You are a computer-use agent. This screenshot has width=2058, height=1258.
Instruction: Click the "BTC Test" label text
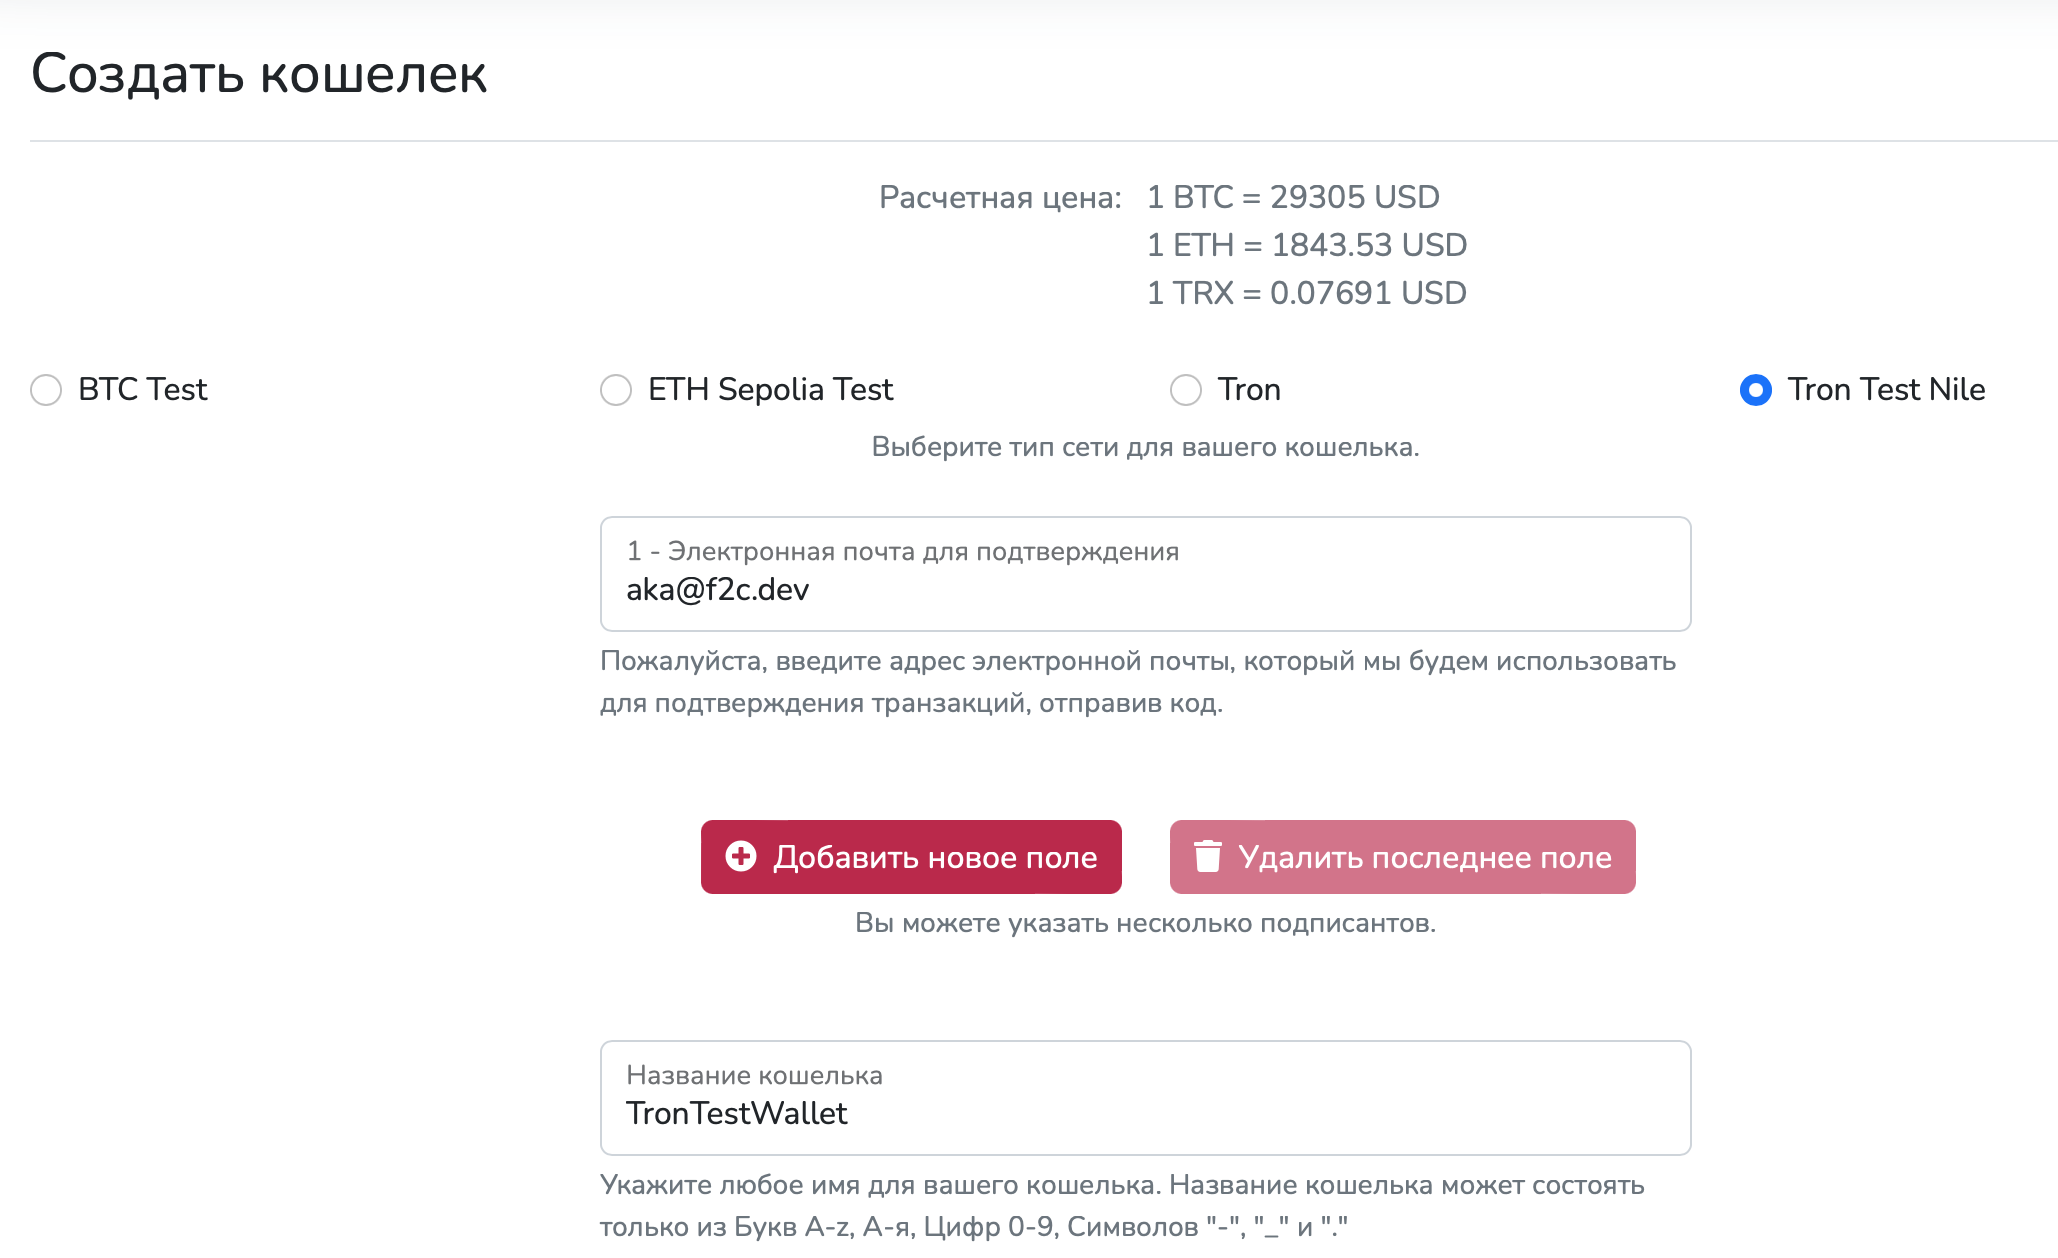(143, 390)
